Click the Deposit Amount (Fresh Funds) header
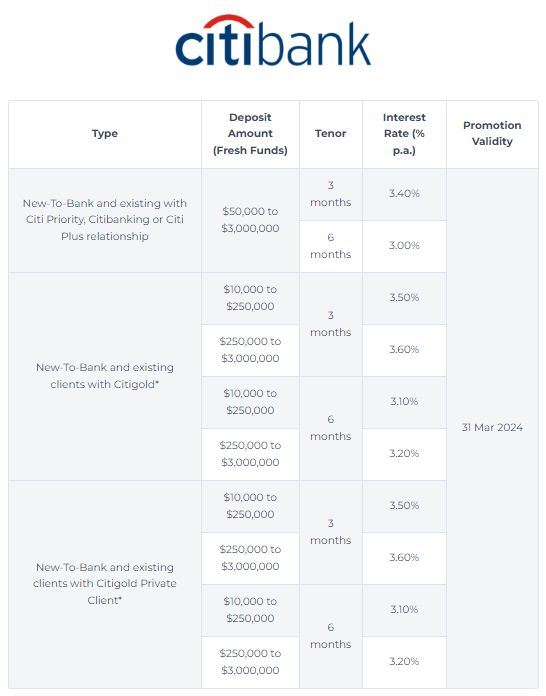 pos(250,134)
